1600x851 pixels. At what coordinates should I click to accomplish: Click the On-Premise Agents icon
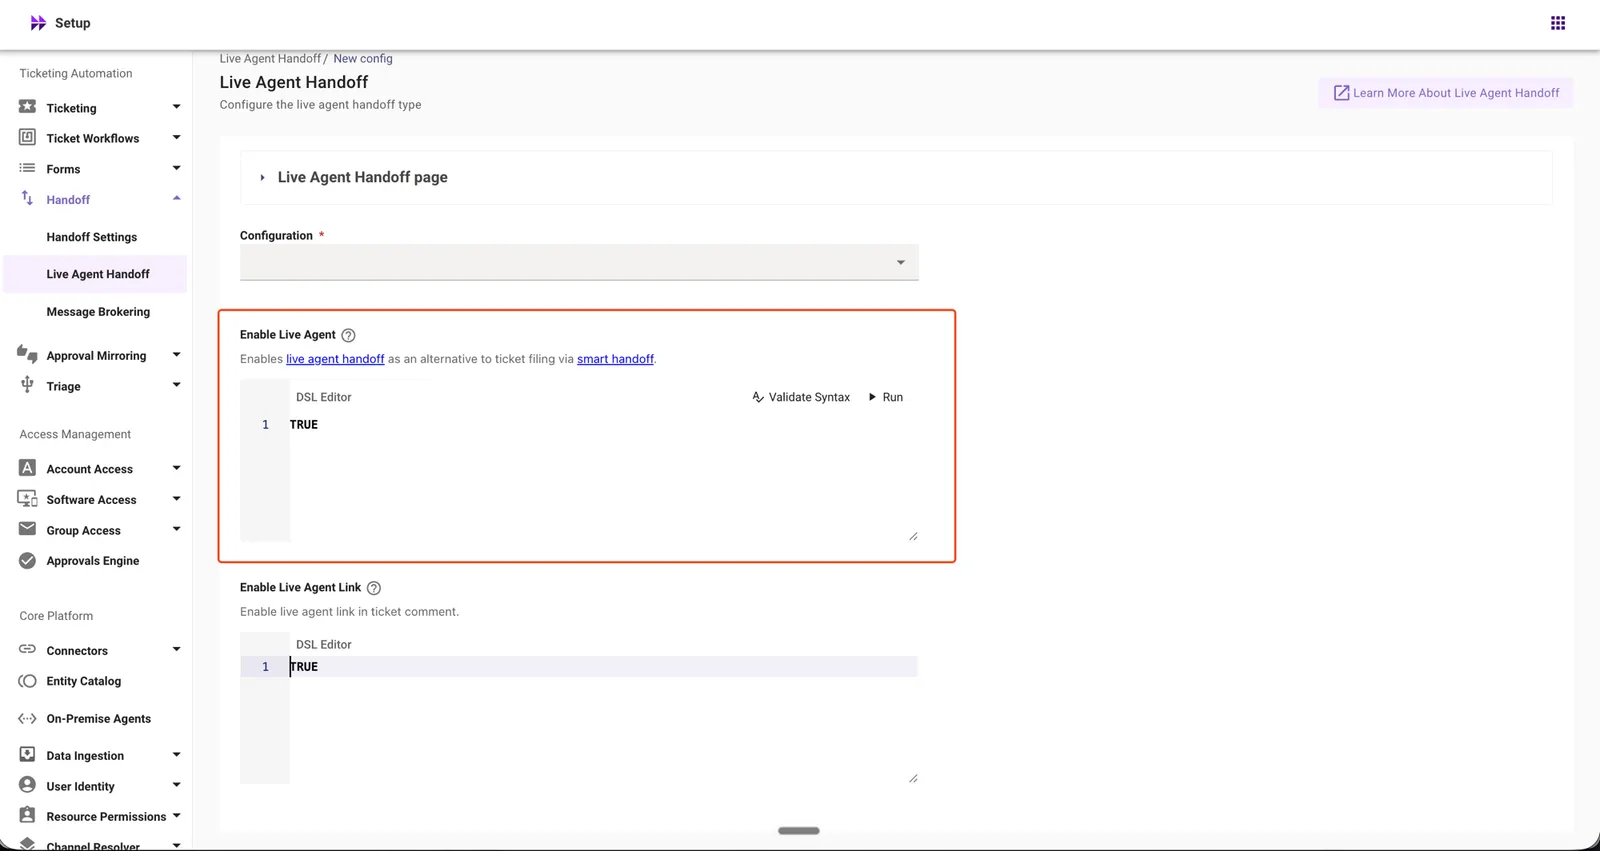coord(27,718)
